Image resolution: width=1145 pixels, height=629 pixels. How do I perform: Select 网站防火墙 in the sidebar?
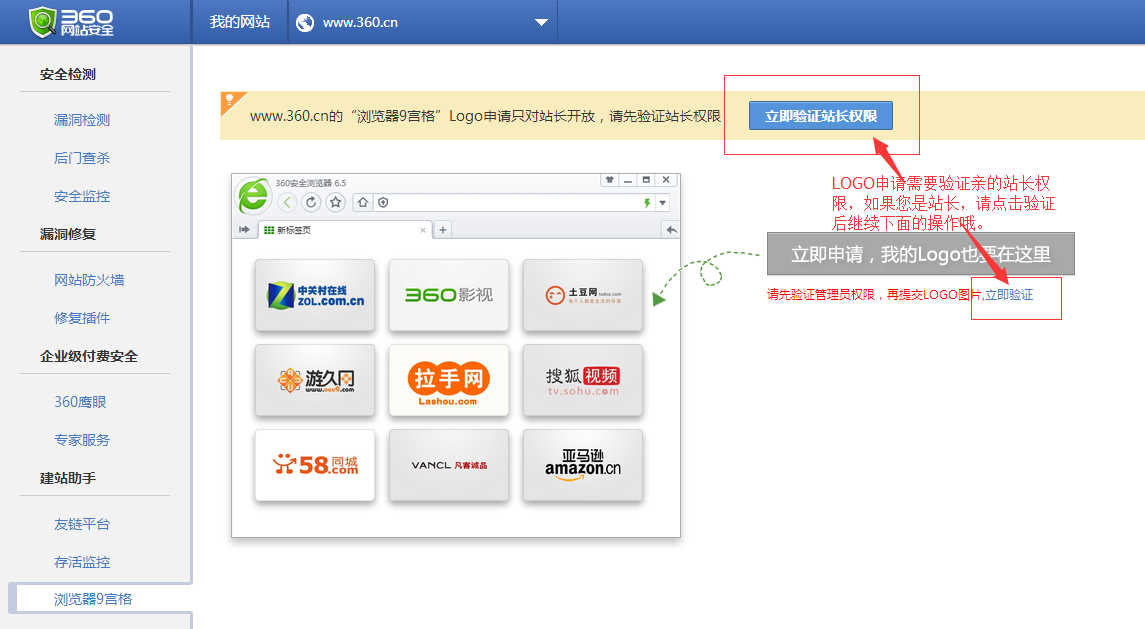tap(89, 280)
